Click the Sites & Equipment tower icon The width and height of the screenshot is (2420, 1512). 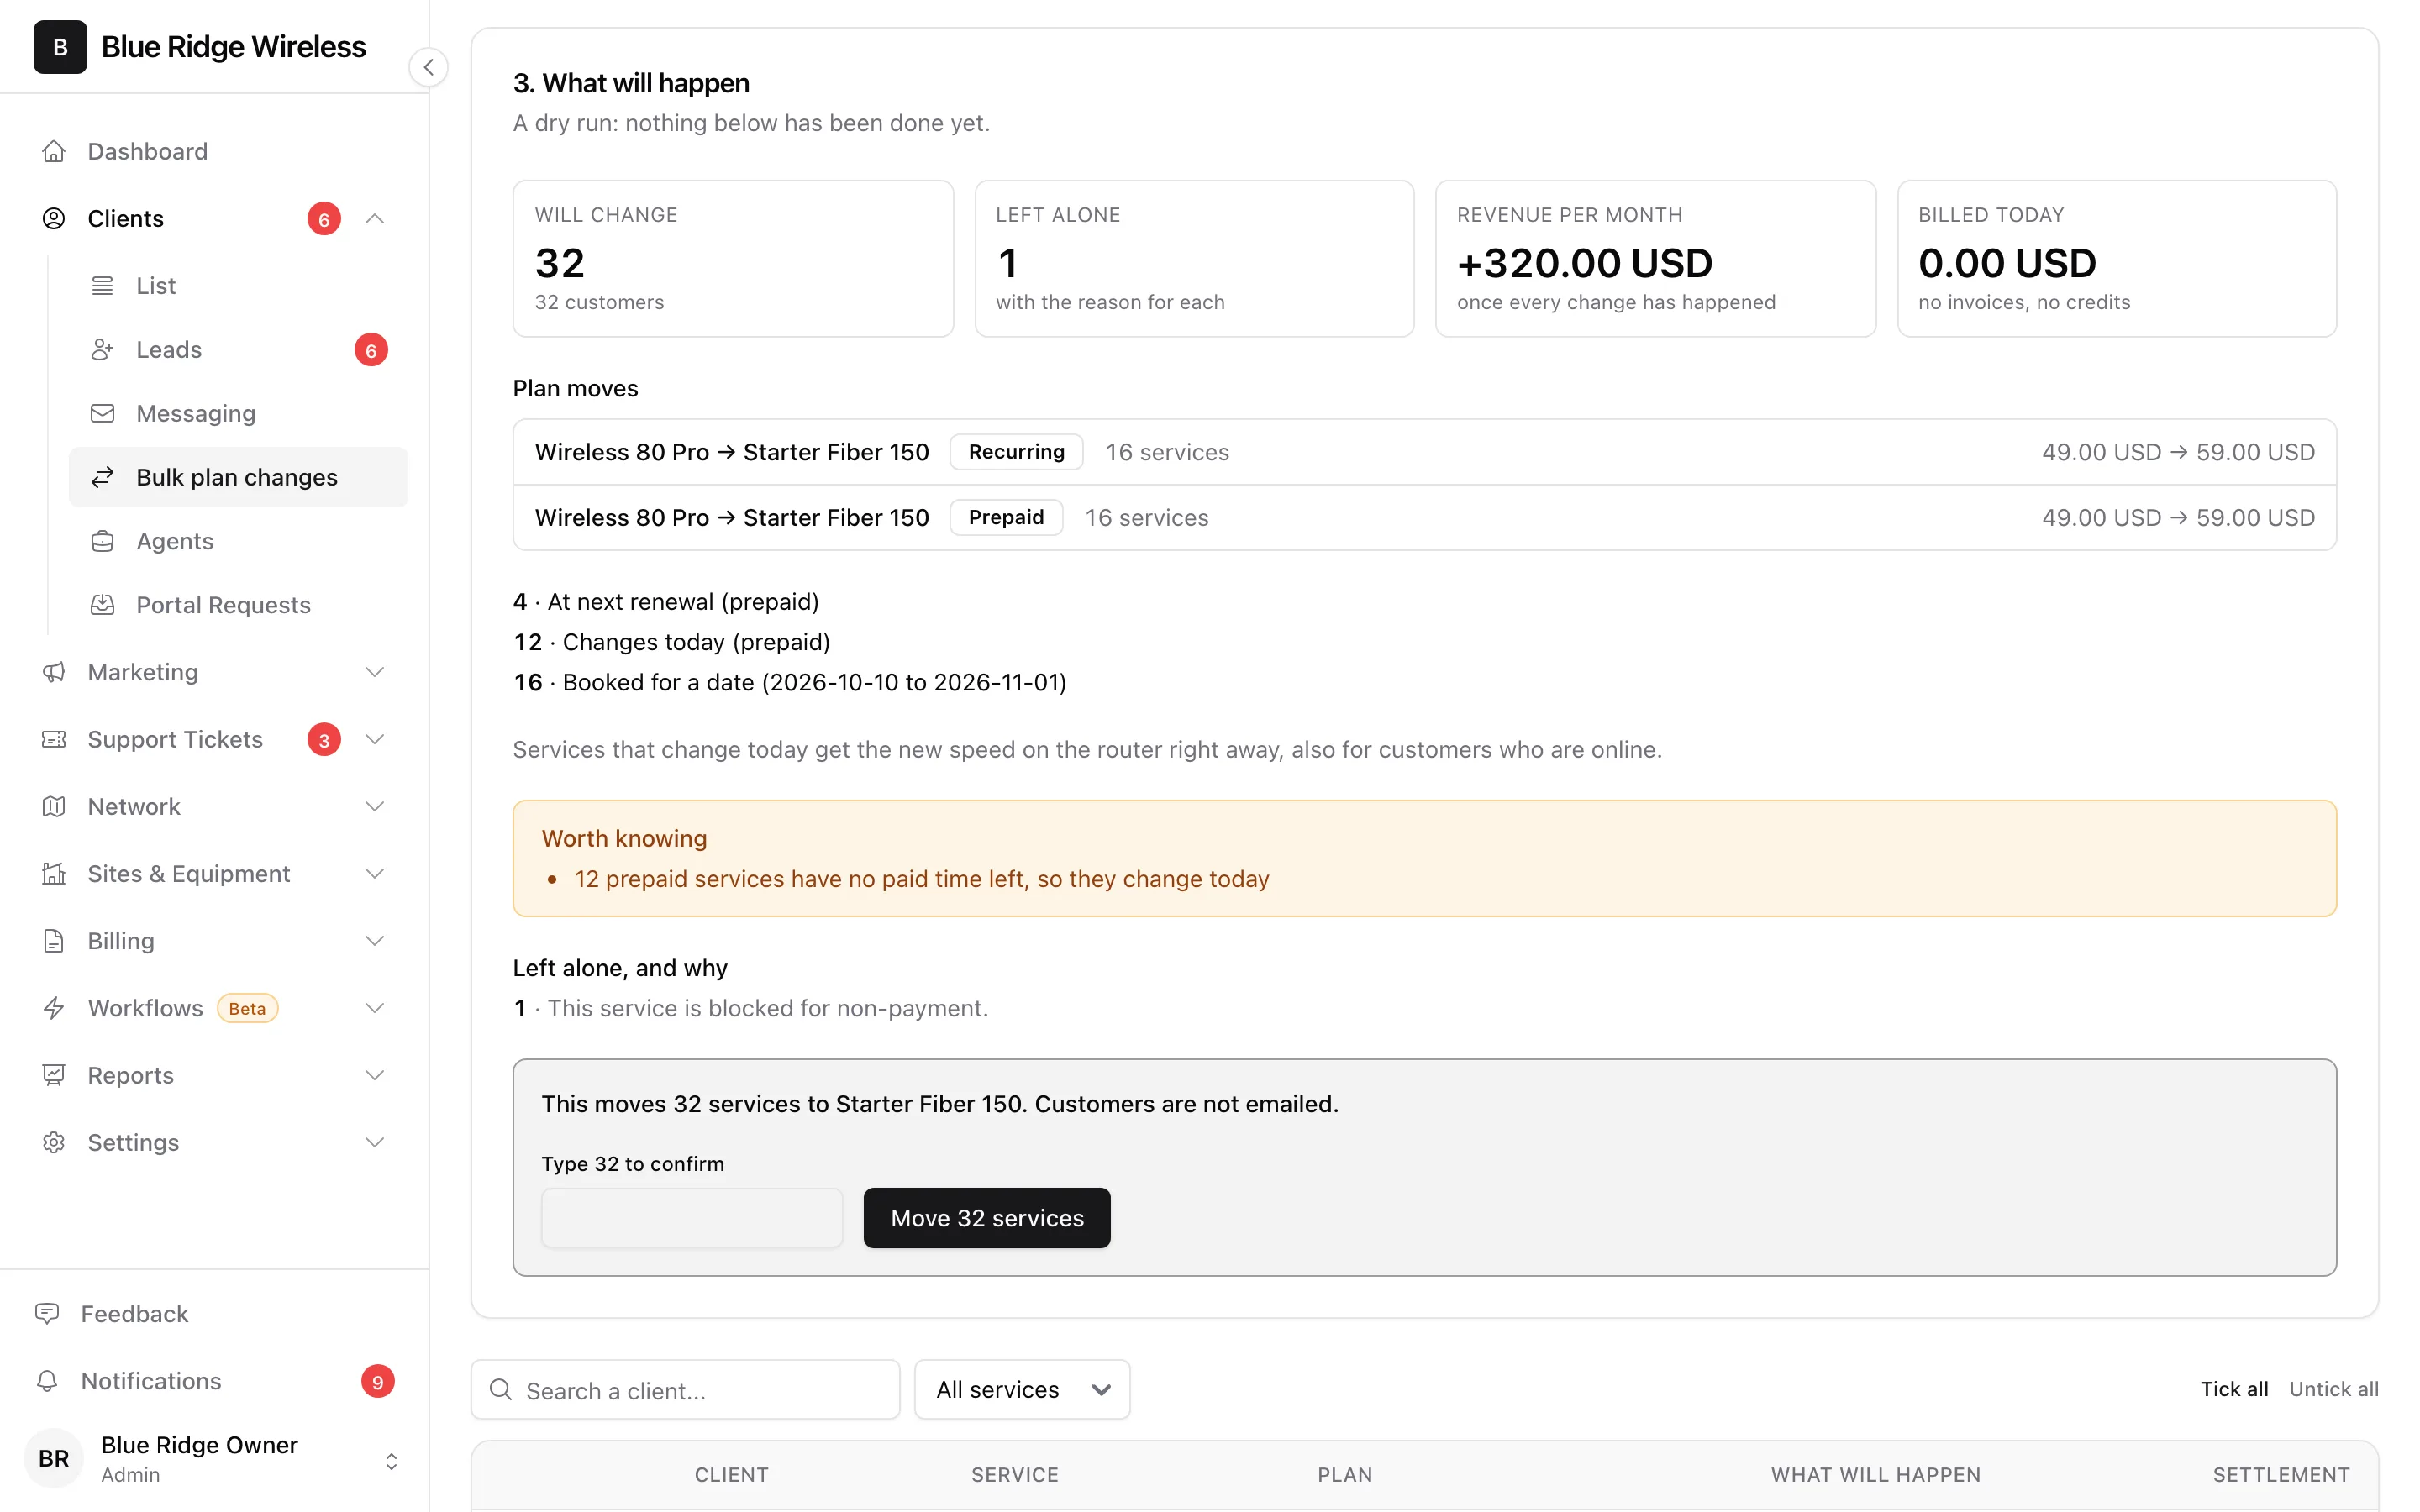(x=54, y=873)
